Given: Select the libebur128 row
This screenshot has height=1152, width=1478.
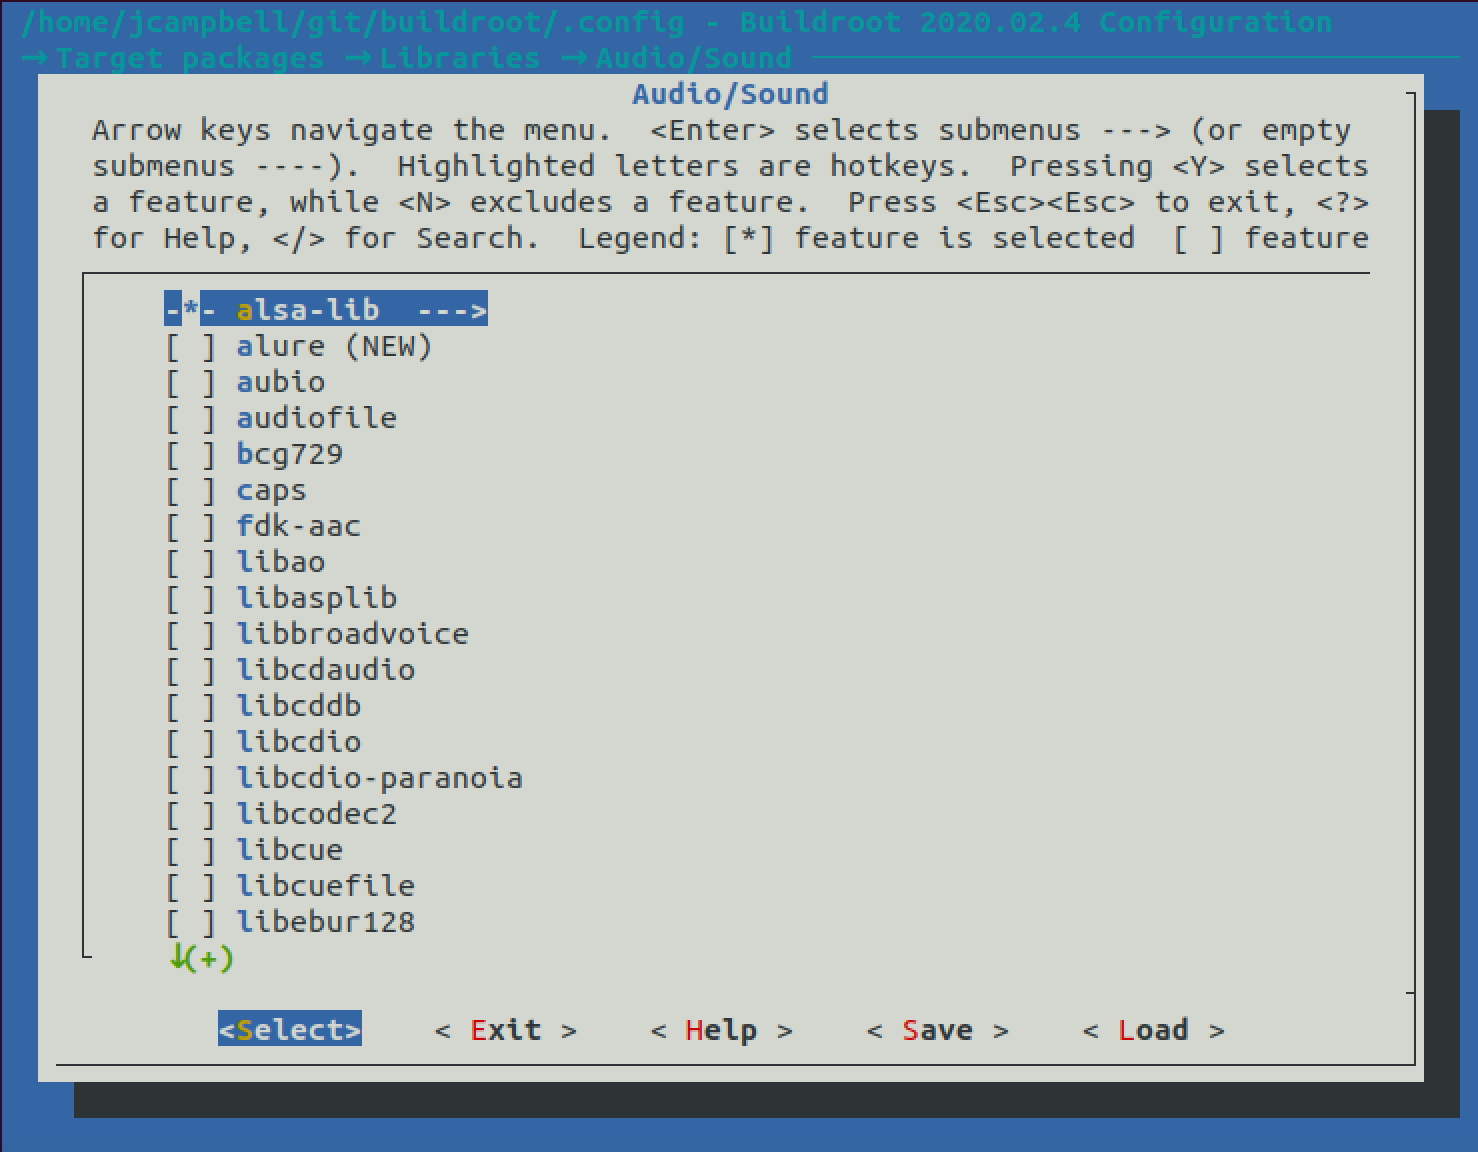Looking at the screenshot, I should (290, 922).
